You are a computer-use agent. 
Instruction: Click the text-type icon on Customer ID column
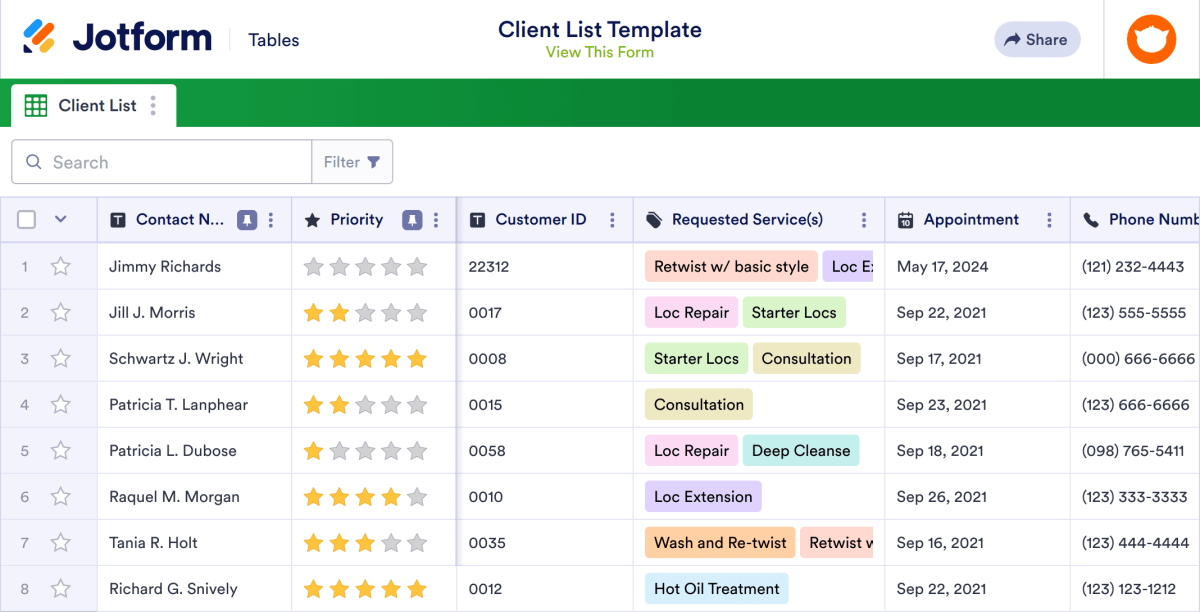(477, 219)
